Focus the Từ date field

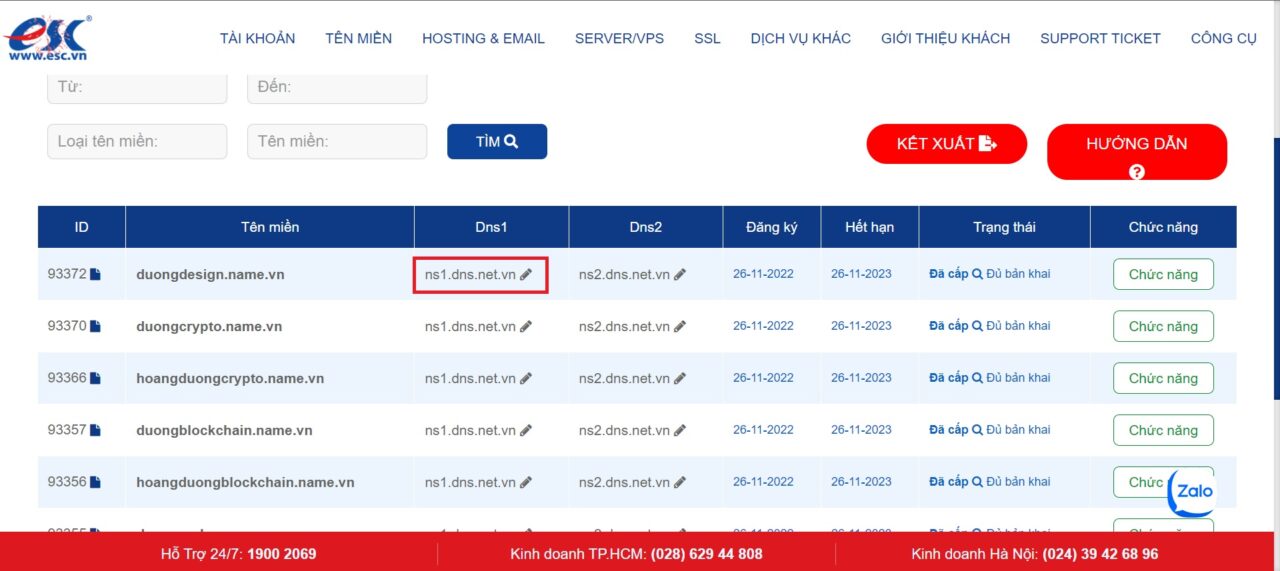point(137,88)
